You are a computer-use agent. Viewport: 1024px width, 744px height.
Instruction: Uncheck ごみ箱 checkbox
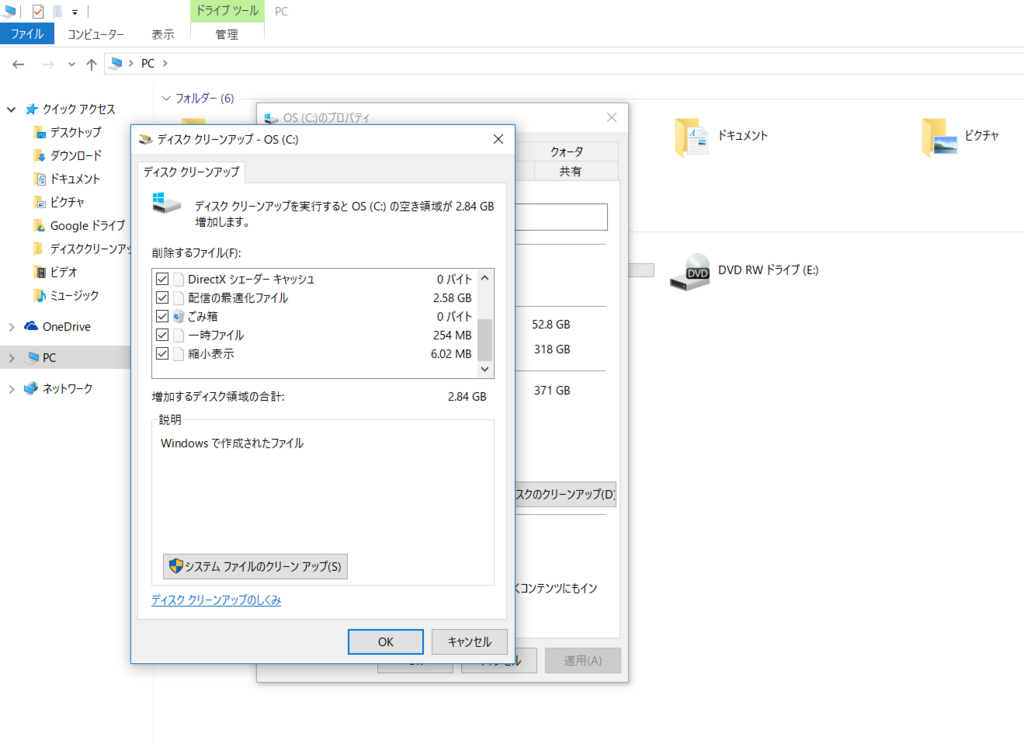[x=163, y=316]
